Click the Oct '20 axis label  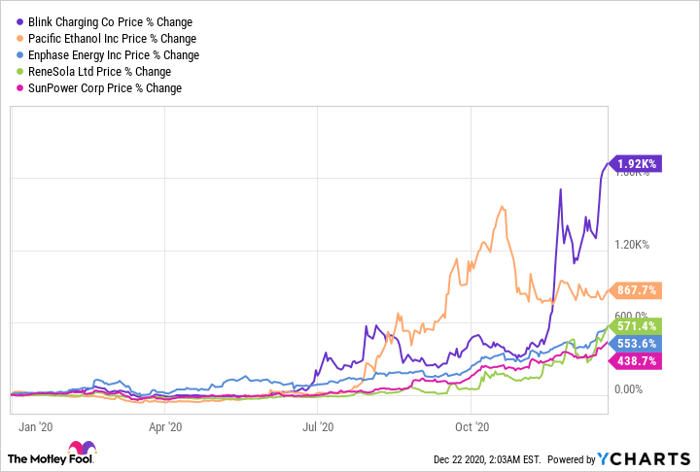tap(470, 426)
